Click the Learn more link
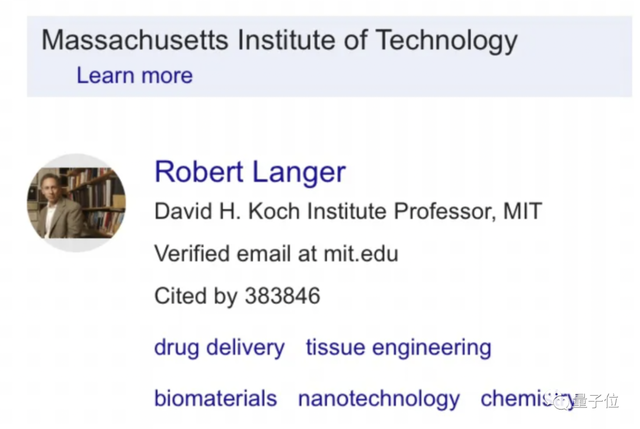Screen dimensions: 640x429 (134, 75)
